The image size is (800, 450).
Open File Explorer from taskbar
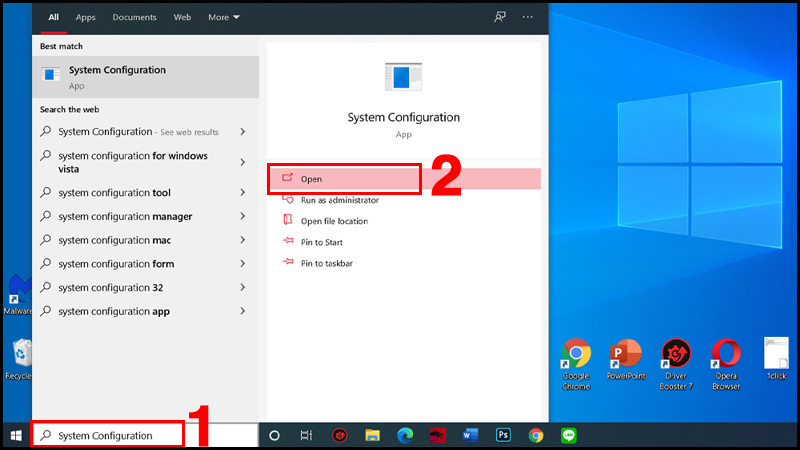372,435
